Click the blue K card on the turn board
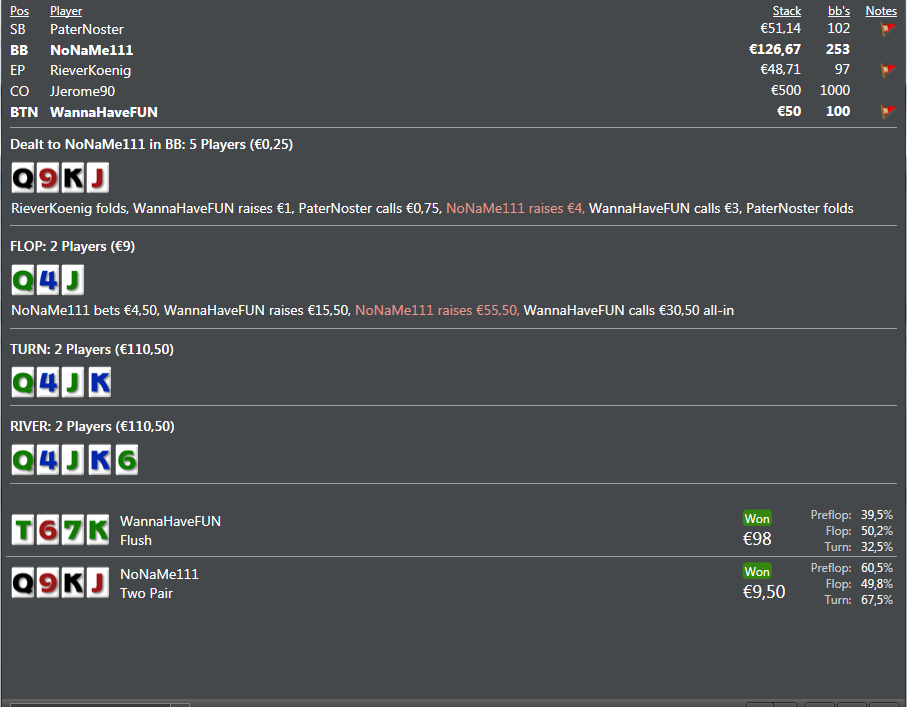The width and height of the screenshot is (907, 707). pos(99,383)
